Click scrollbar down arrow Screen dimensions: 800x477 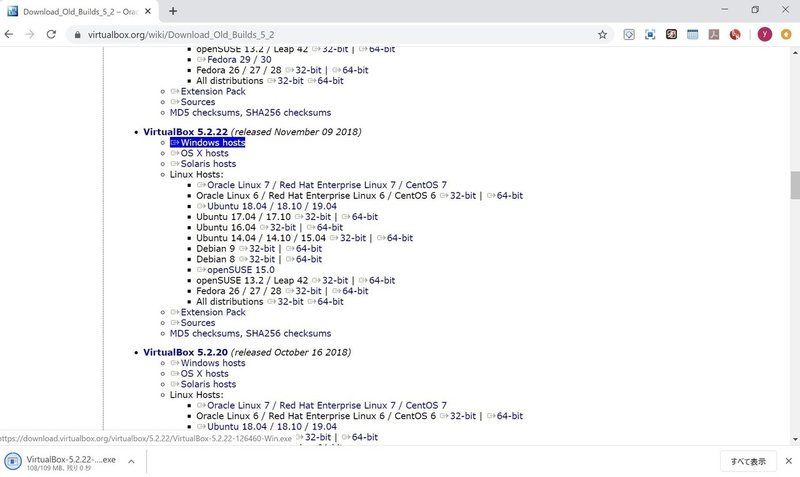pyautogui.click(x=795, y=439)
